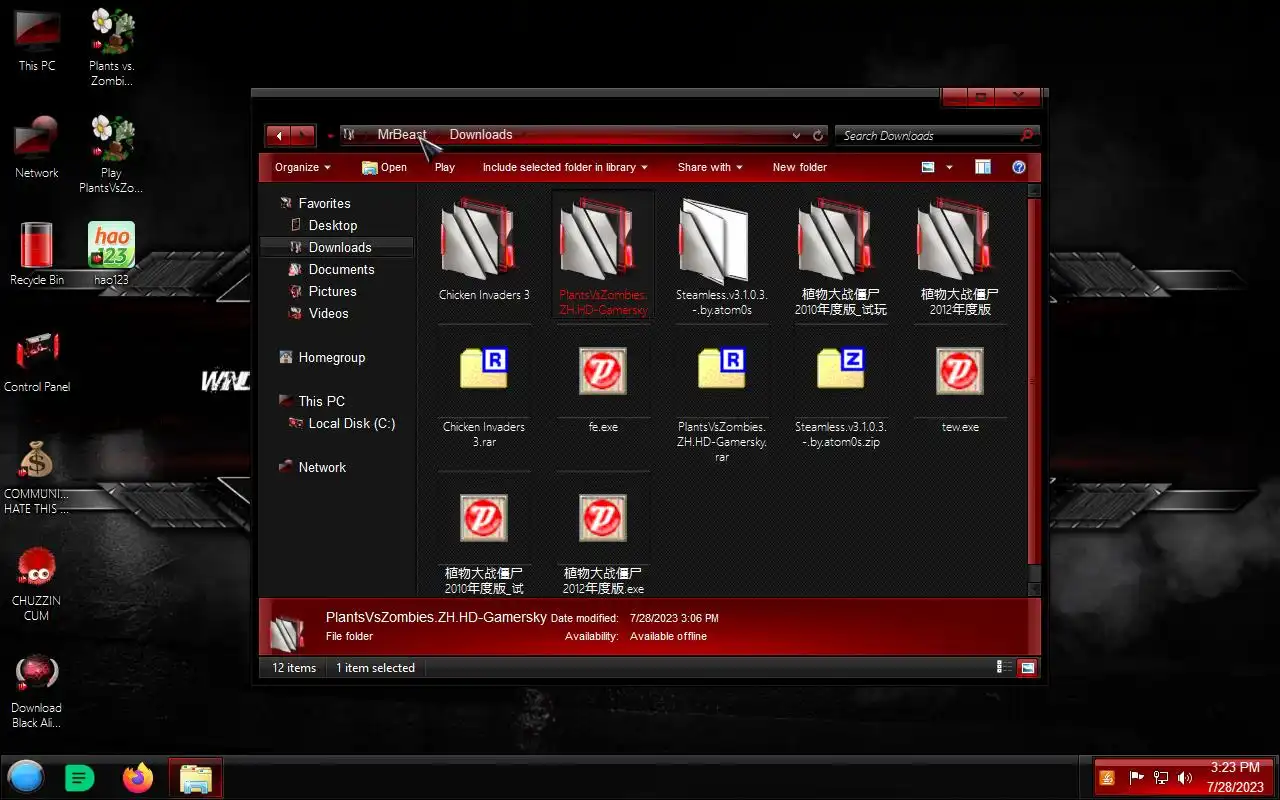Select the 植物大战僵尸 2010年度版 exe file
This screenshot has height=800, width=1280.
[x=484, y=541]
